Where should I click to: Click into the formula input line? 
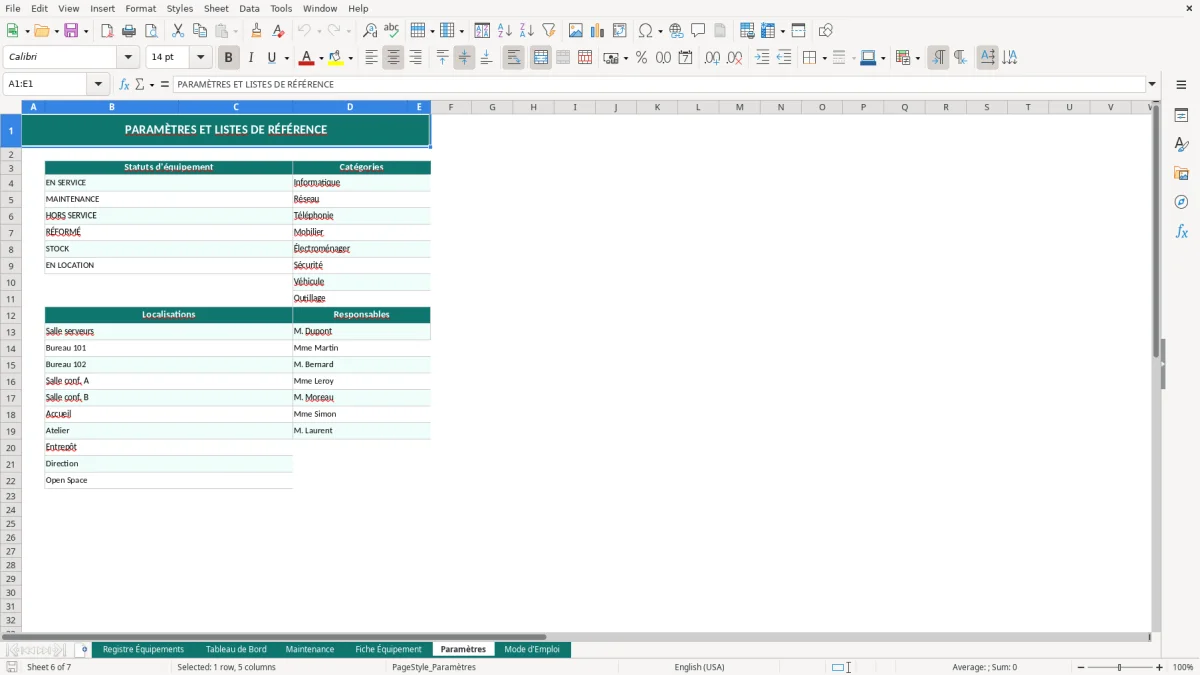[660, 85]
